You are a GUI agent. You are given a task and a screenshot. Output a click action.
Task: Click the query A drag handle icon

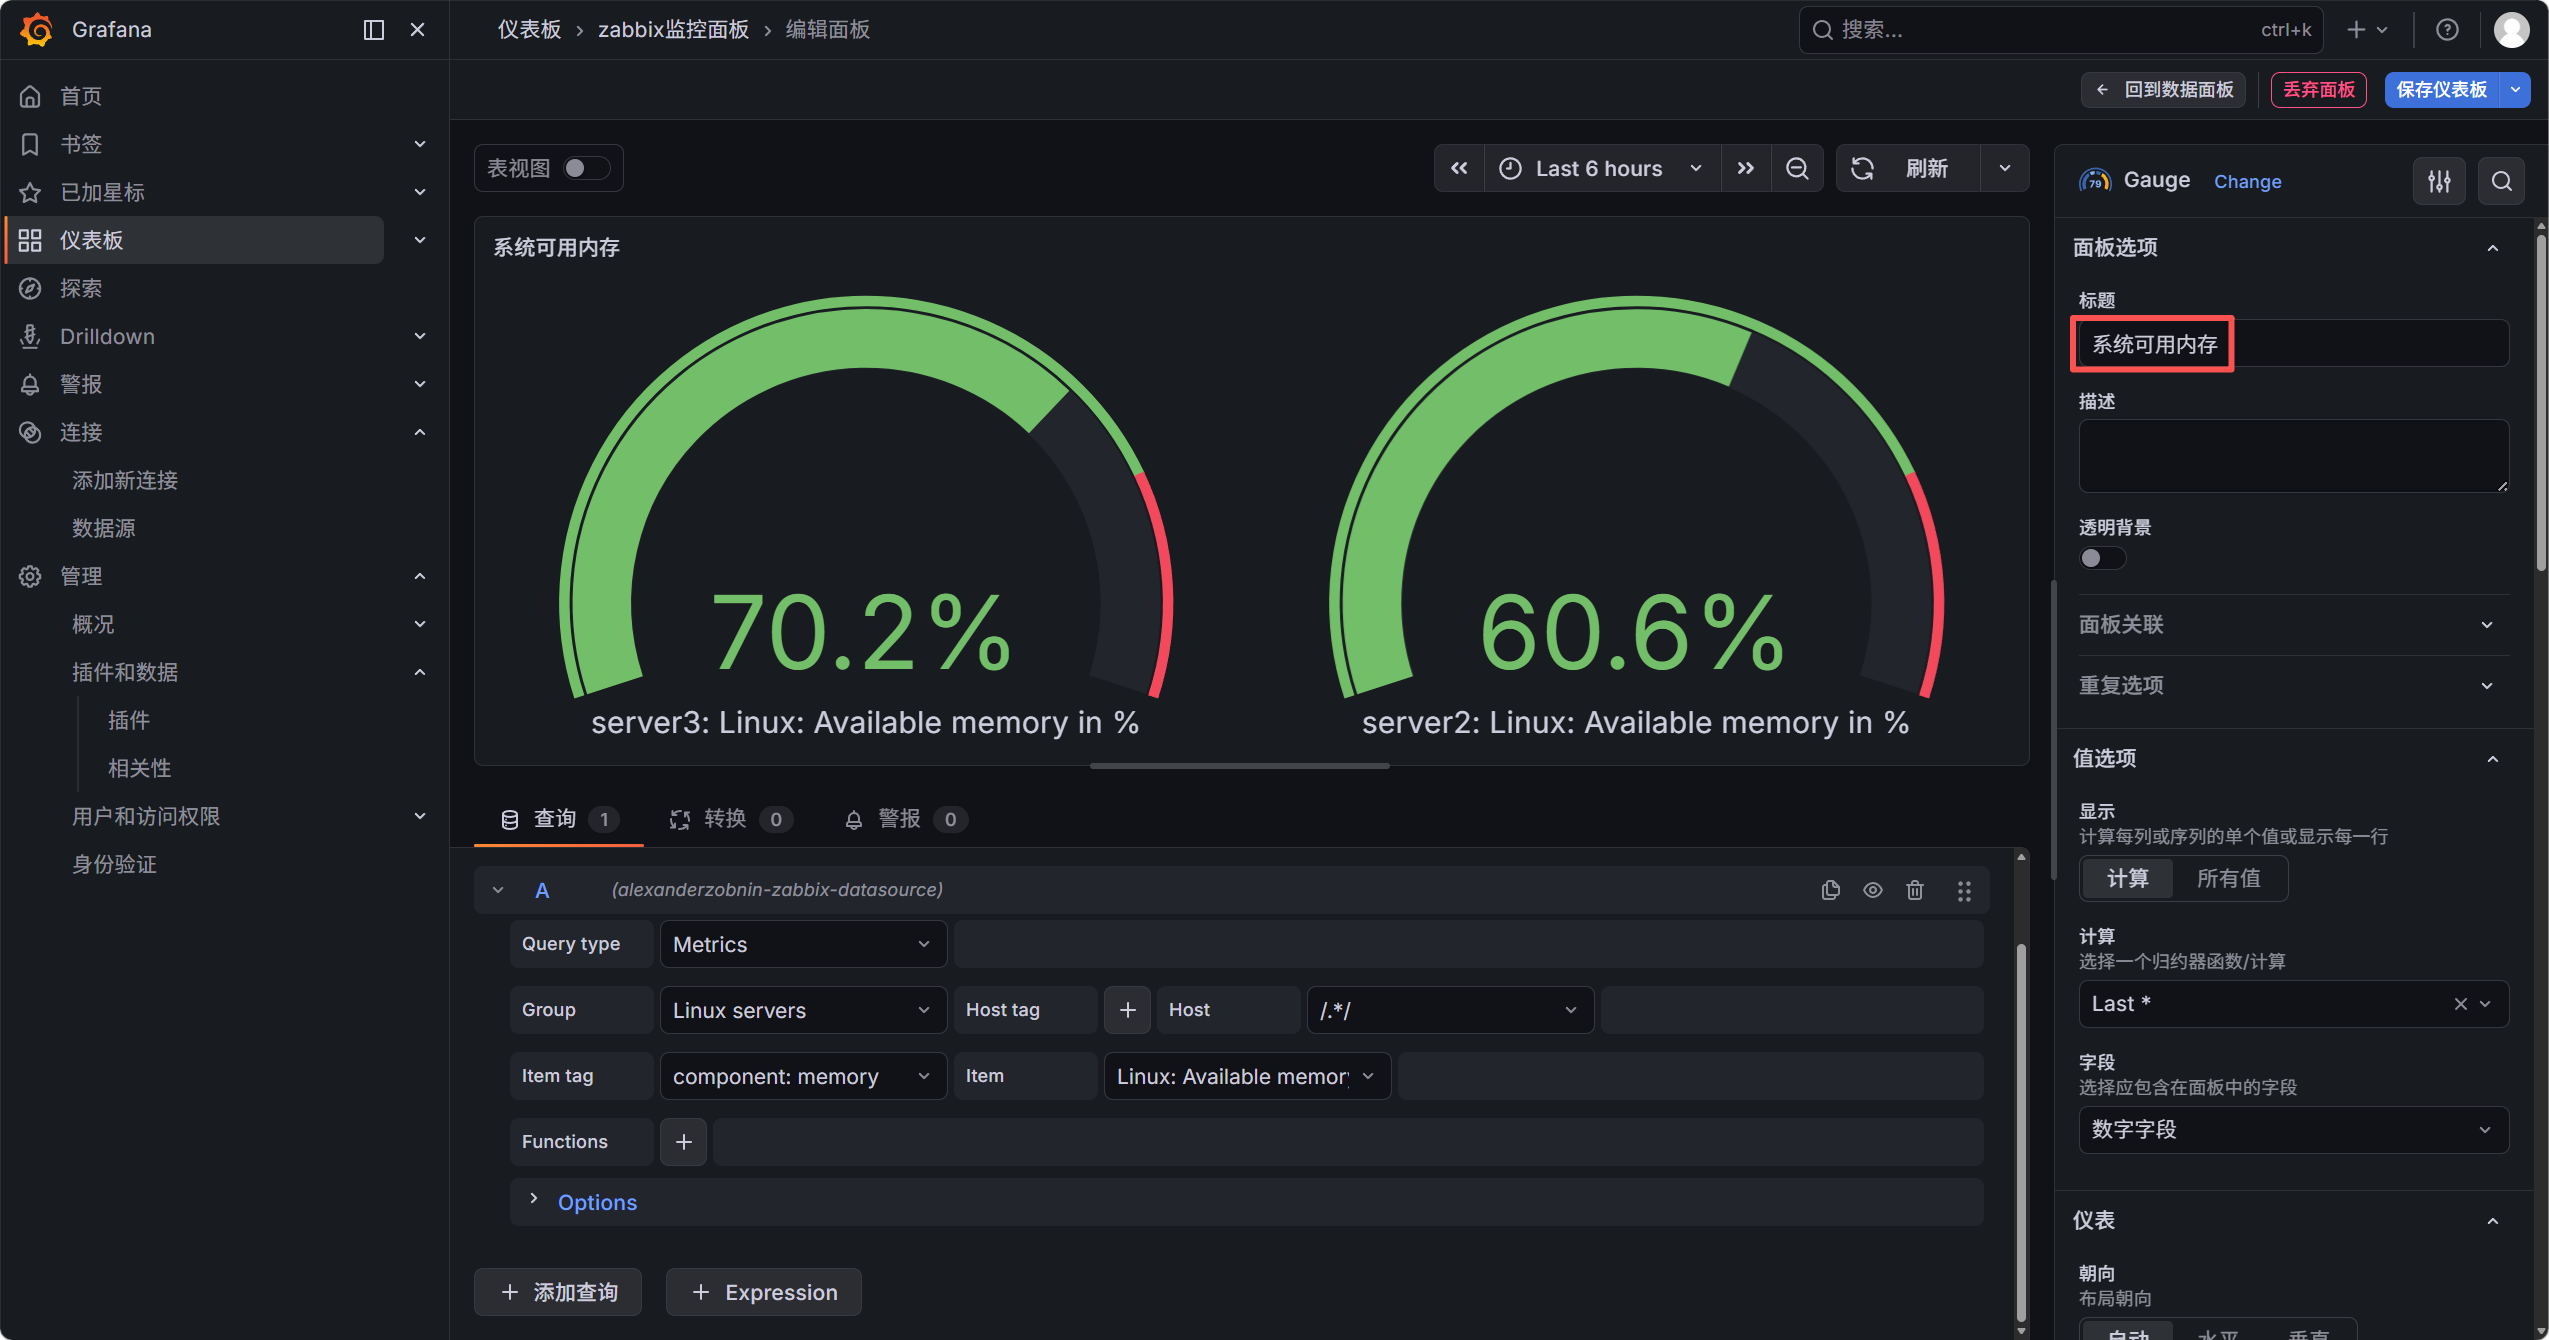pyautogui.click(x=1964, y=890)
